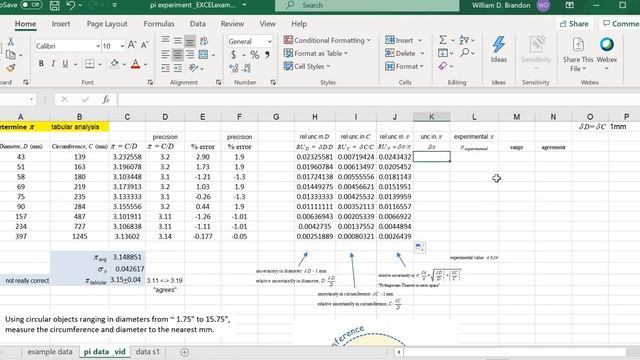Click the Increase Decimal icon
The height and width of the screenshot is (360, 640).
(x=234, y=68)
